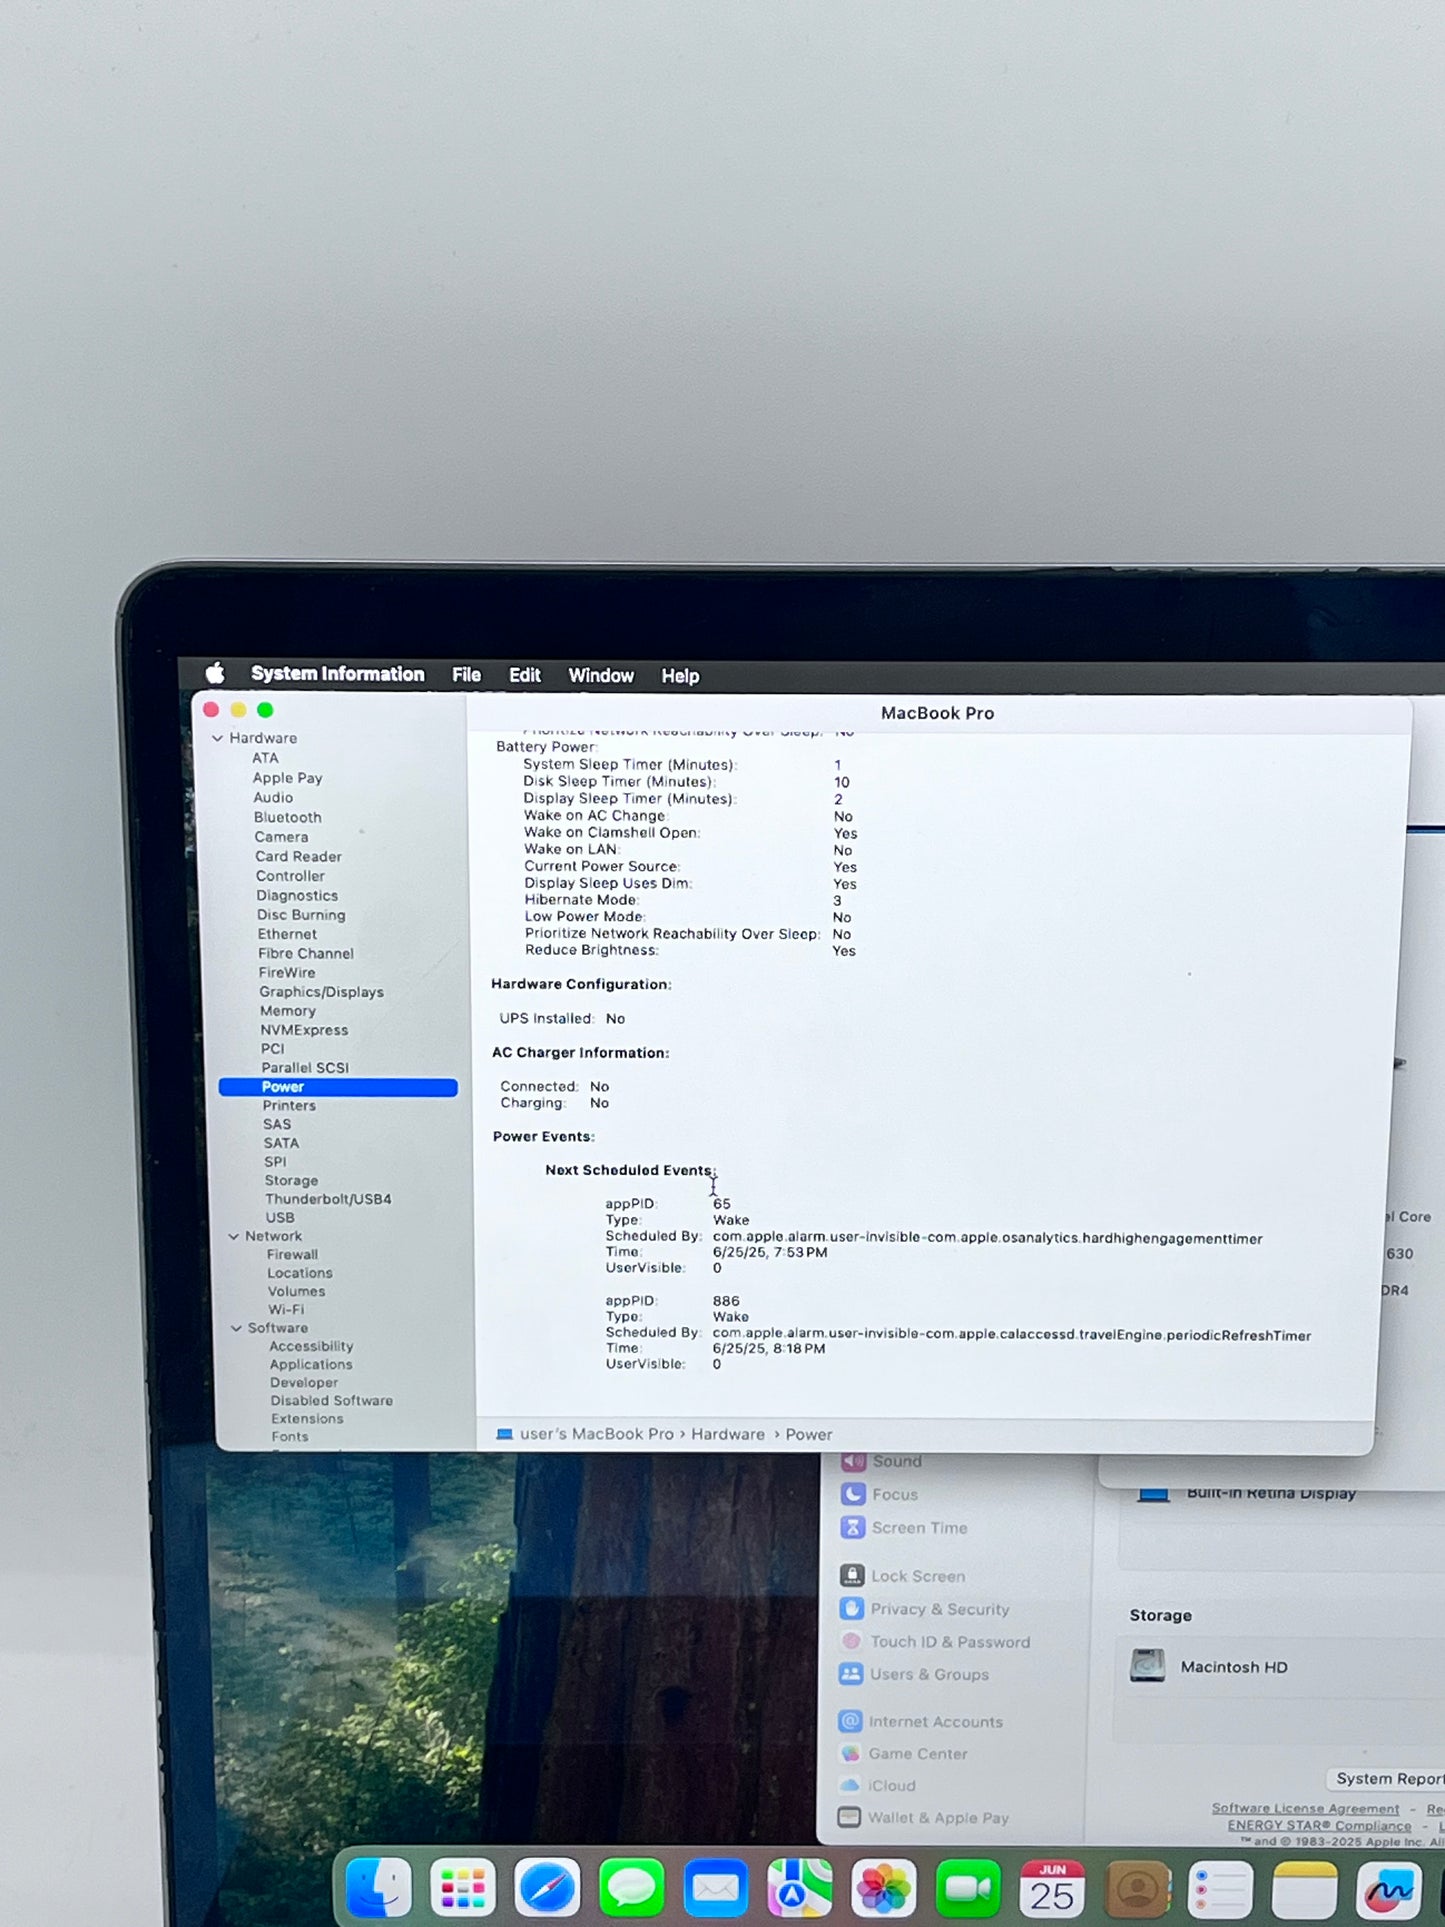Click the 'AC Charger Information:' heading
Viewport: 1445px width, 1927px height.
pyautogui.click(x=580, y=1052)
